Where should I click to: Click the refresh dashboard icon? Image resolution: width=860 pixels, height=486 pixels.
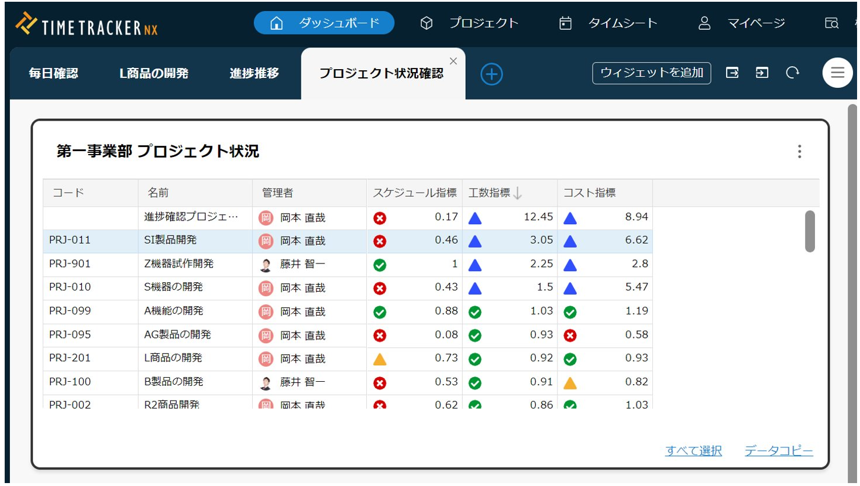click(x=792, y=73)
